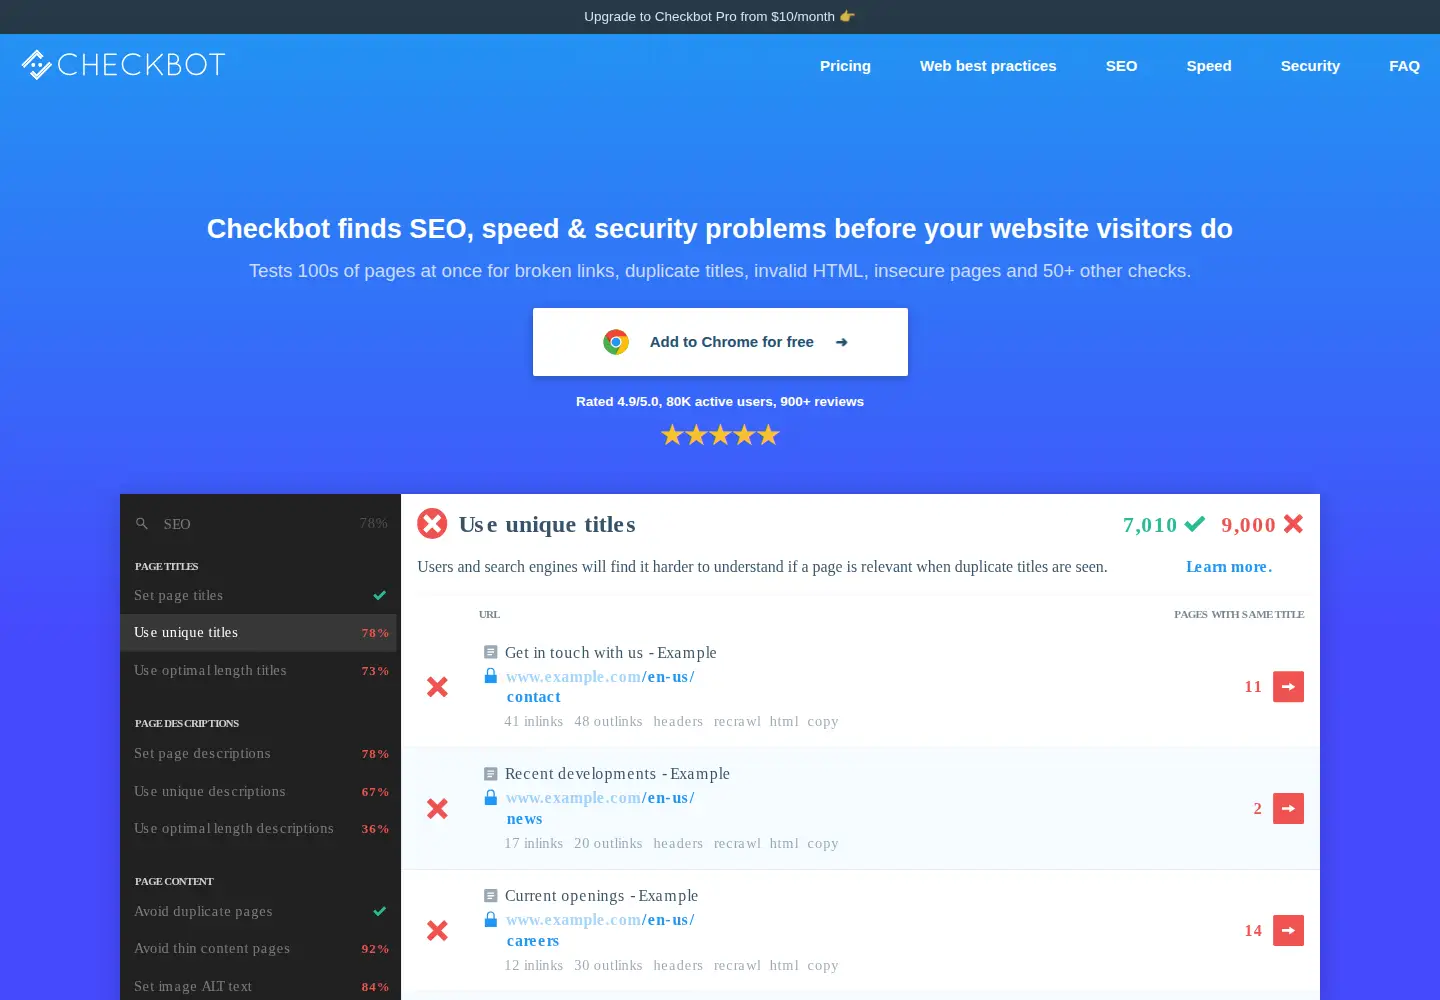Click headers on the careers row

678,966
